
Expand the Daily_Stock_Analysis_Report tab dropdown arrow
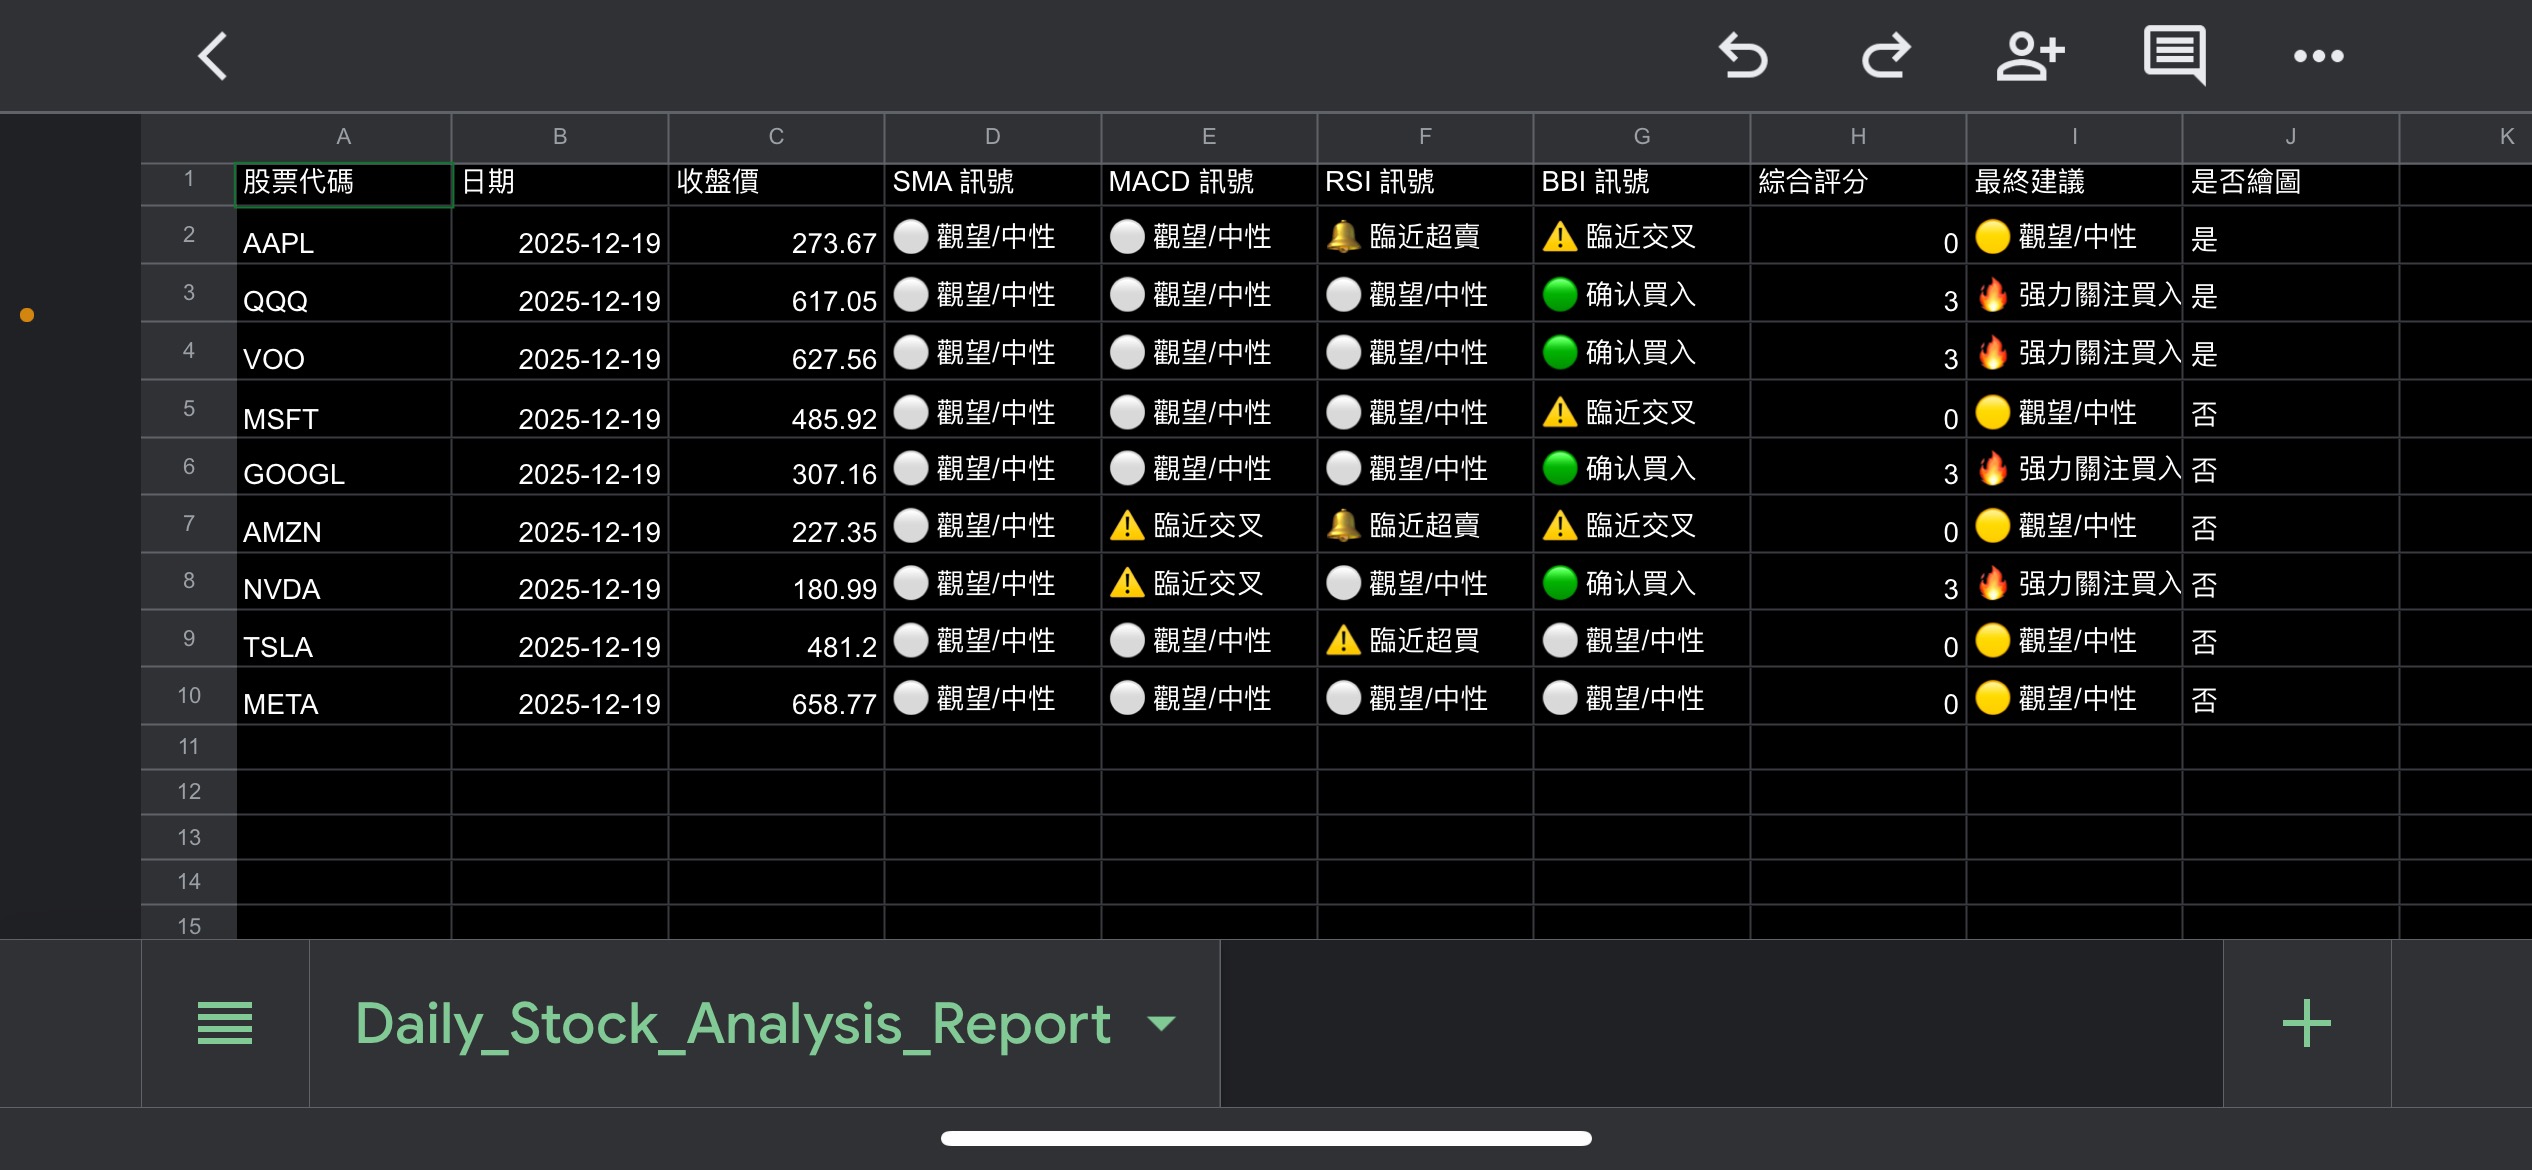pyautogui.click(x=1161, y=1023)
